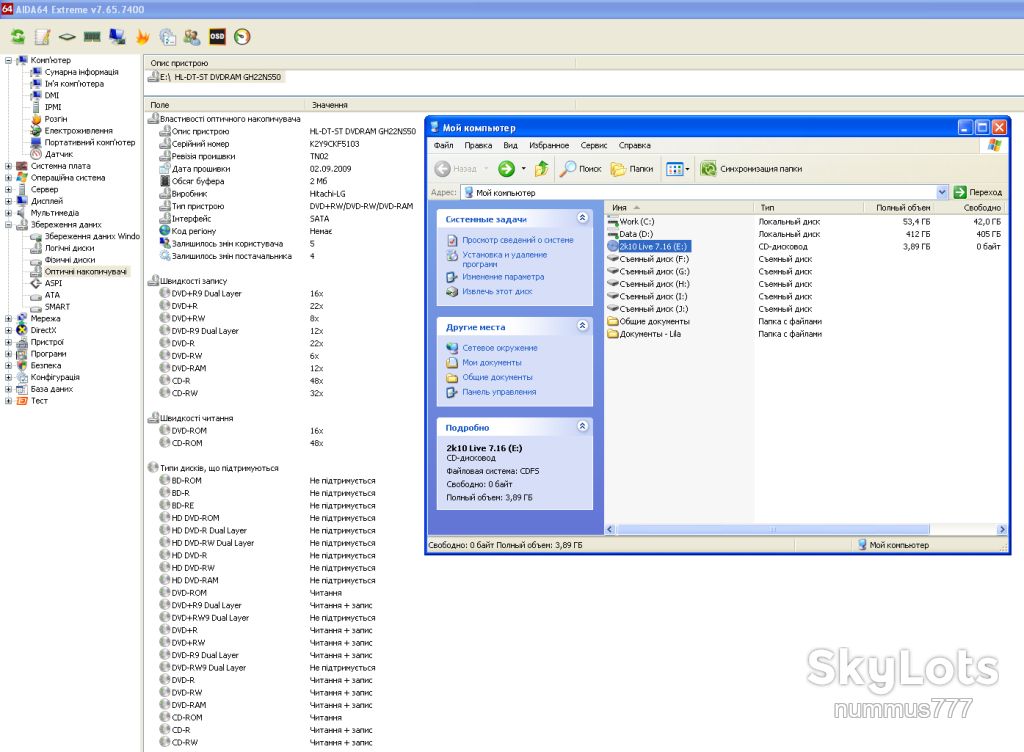
Task: Select the 2k10 Live 7.16 (E:) drive
Action: tap(647, 247)
